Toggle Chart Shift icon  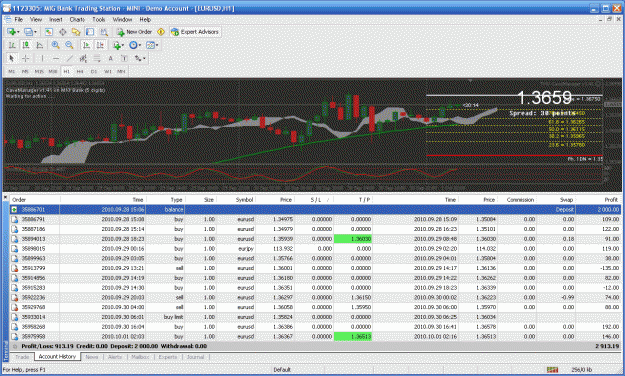(100, 45)
